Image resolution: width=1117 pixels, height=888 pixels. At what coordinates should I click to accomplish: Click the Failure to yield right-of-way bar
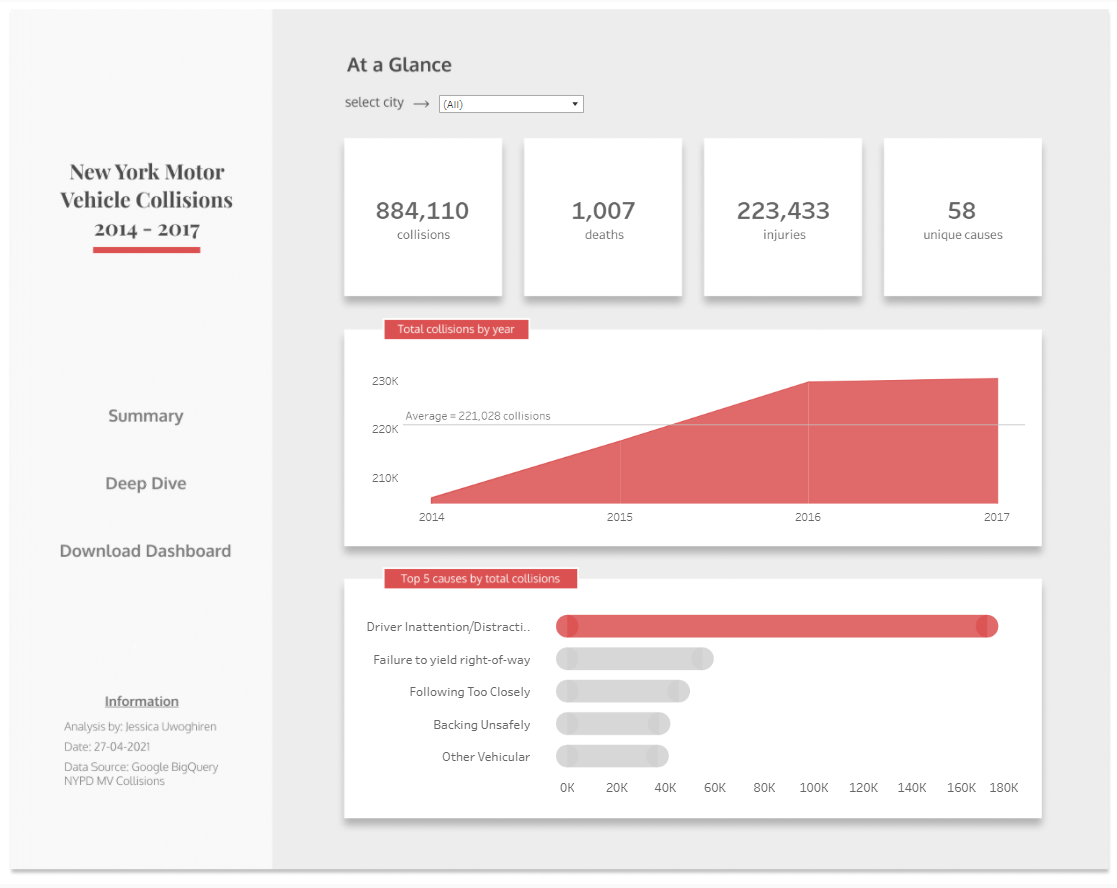pyautogui.click(x=635, y=659)
